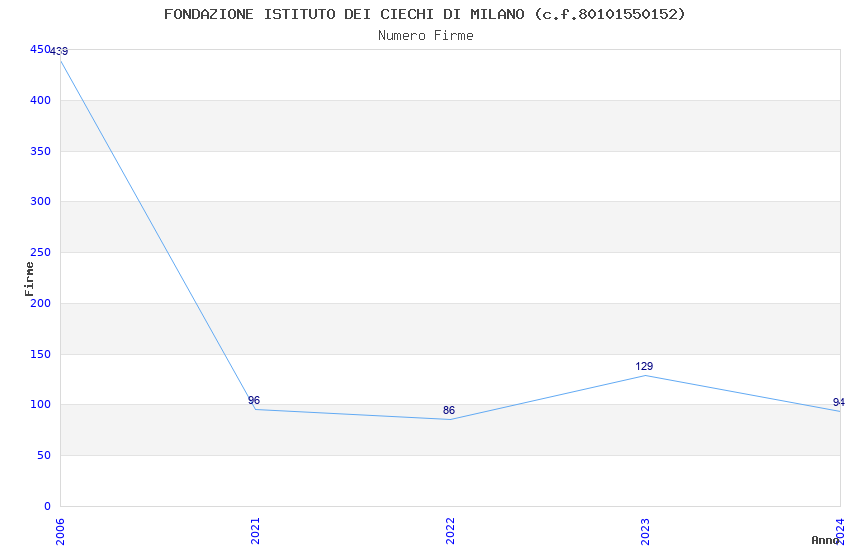
Task: Click the y-axis value 400
Action: coord(40,100)
